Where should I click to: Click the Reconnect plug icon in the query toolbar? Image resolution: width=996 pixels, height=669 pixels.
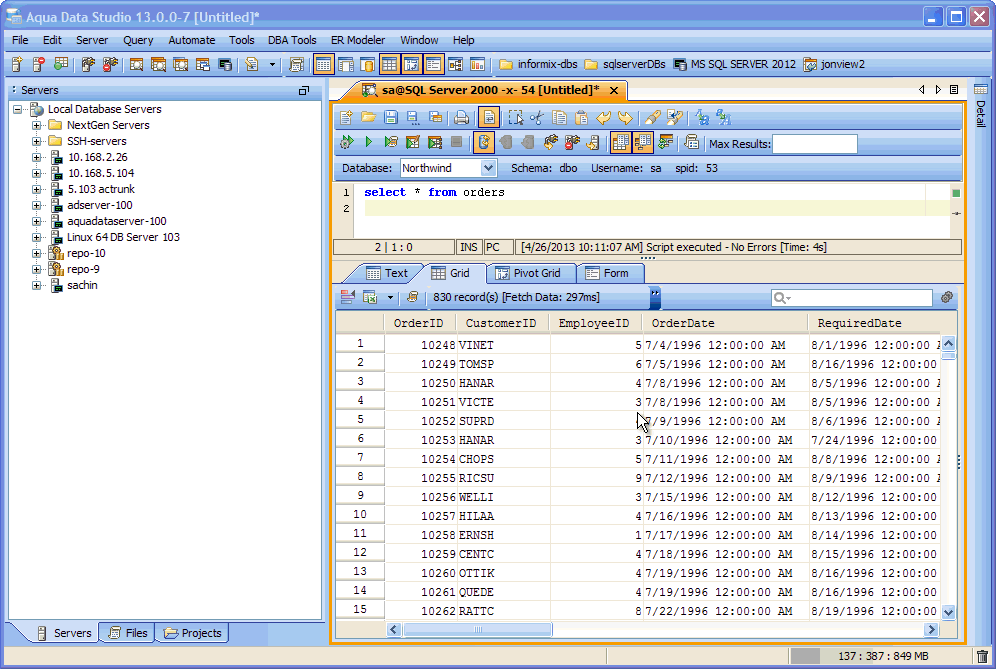click(x=550, y=142)
